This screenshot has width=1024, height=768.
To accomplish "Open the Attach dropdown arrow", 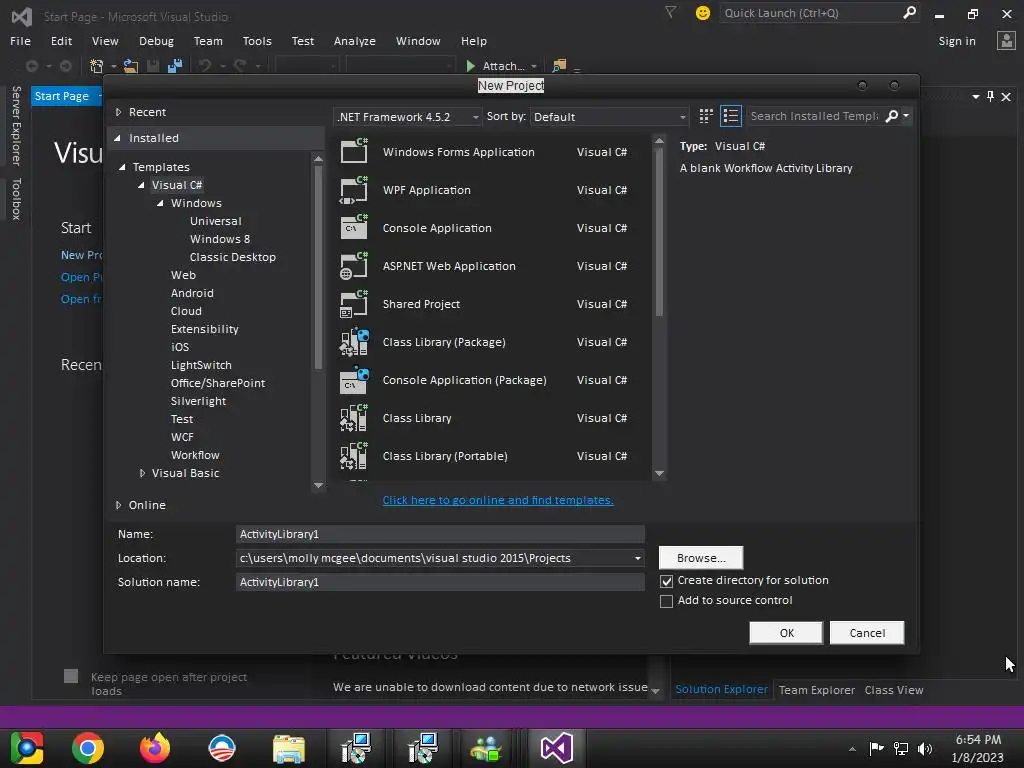I will click(534, 66).
